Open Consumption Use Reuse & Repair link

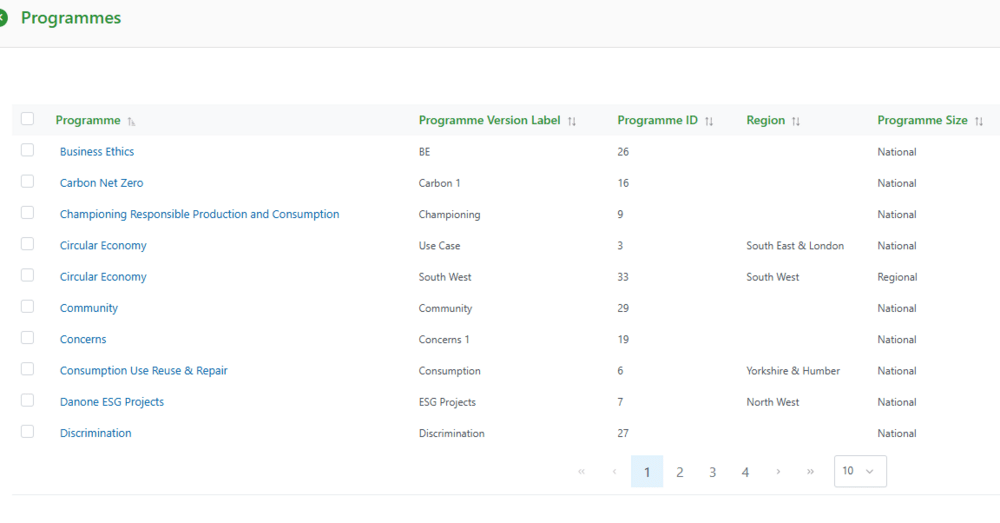coord(143,371)
